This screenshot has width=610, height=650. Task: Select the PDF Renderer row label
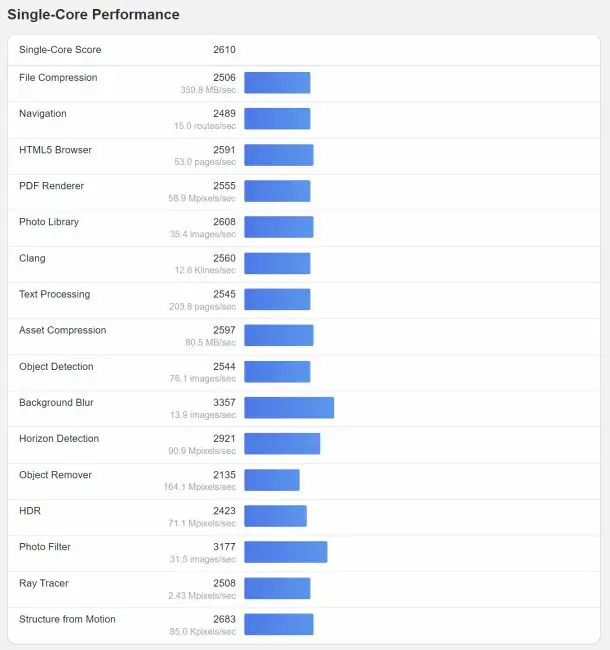coord(51,186)
